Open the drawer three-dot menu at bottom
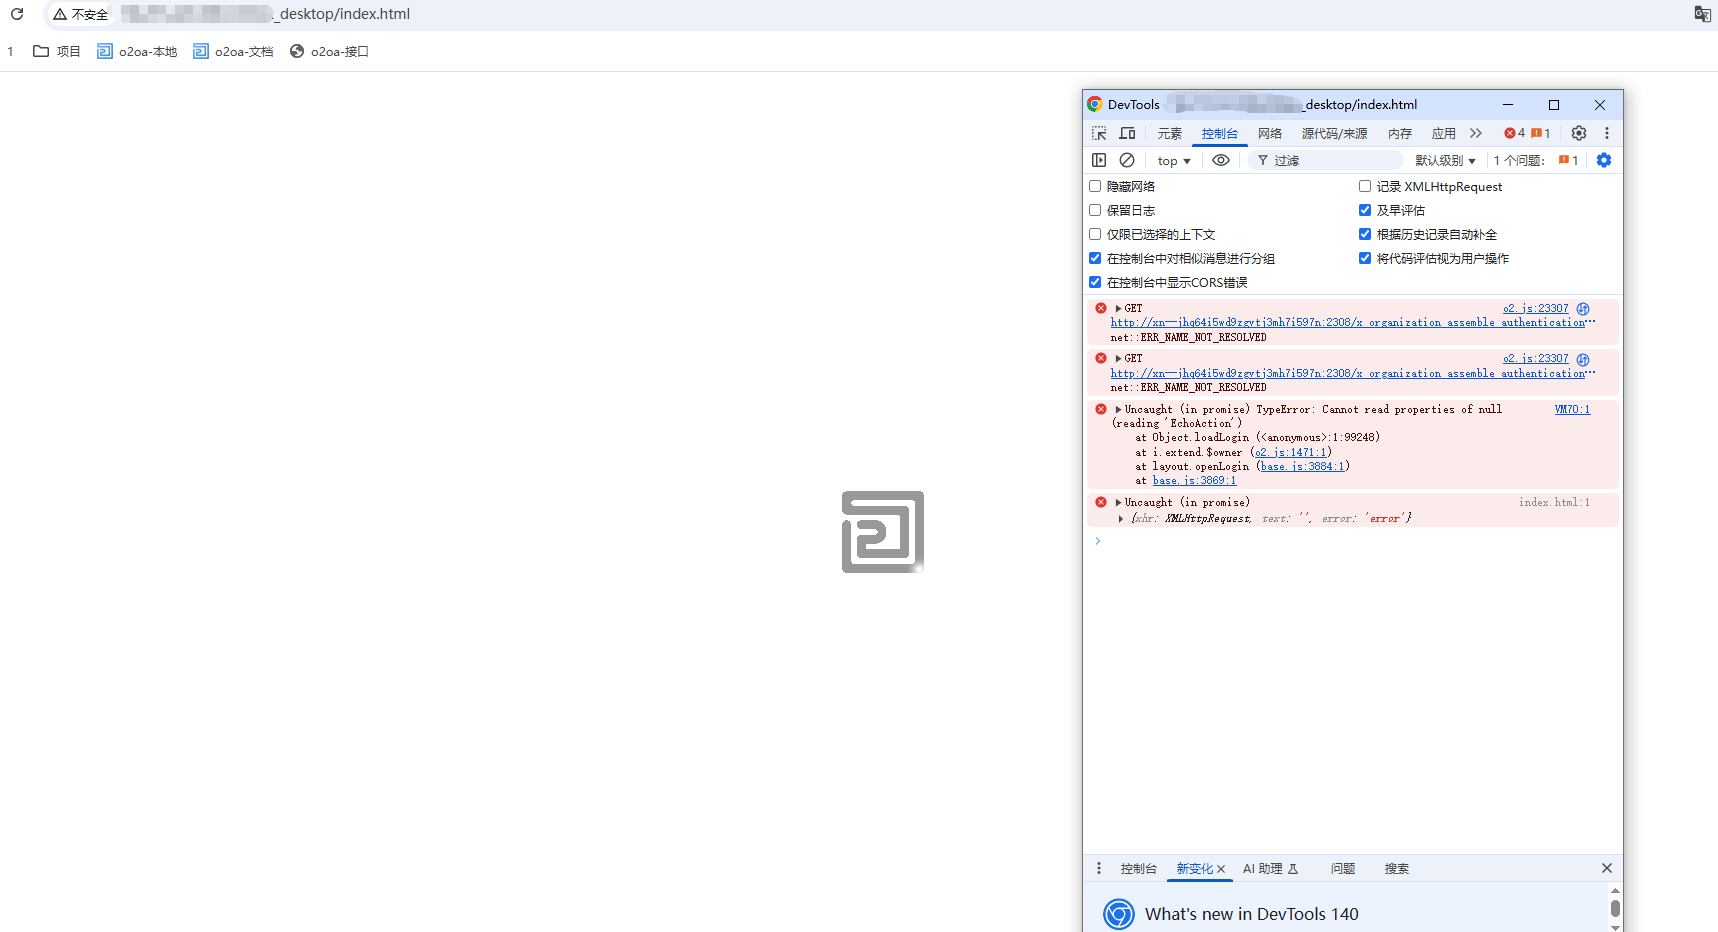The image size is (1718, 932). (1099, 868)
